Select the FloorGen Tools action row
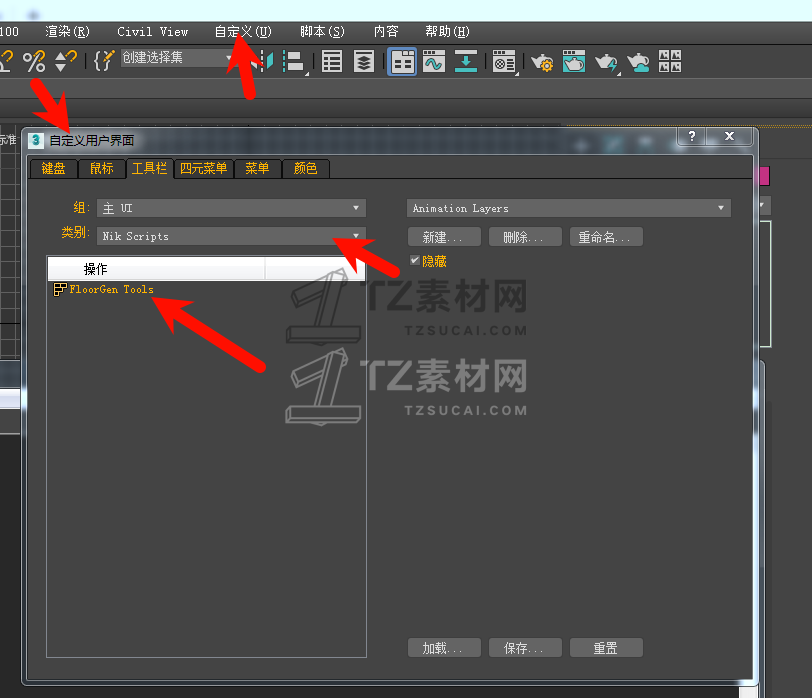 pos(206,289)
